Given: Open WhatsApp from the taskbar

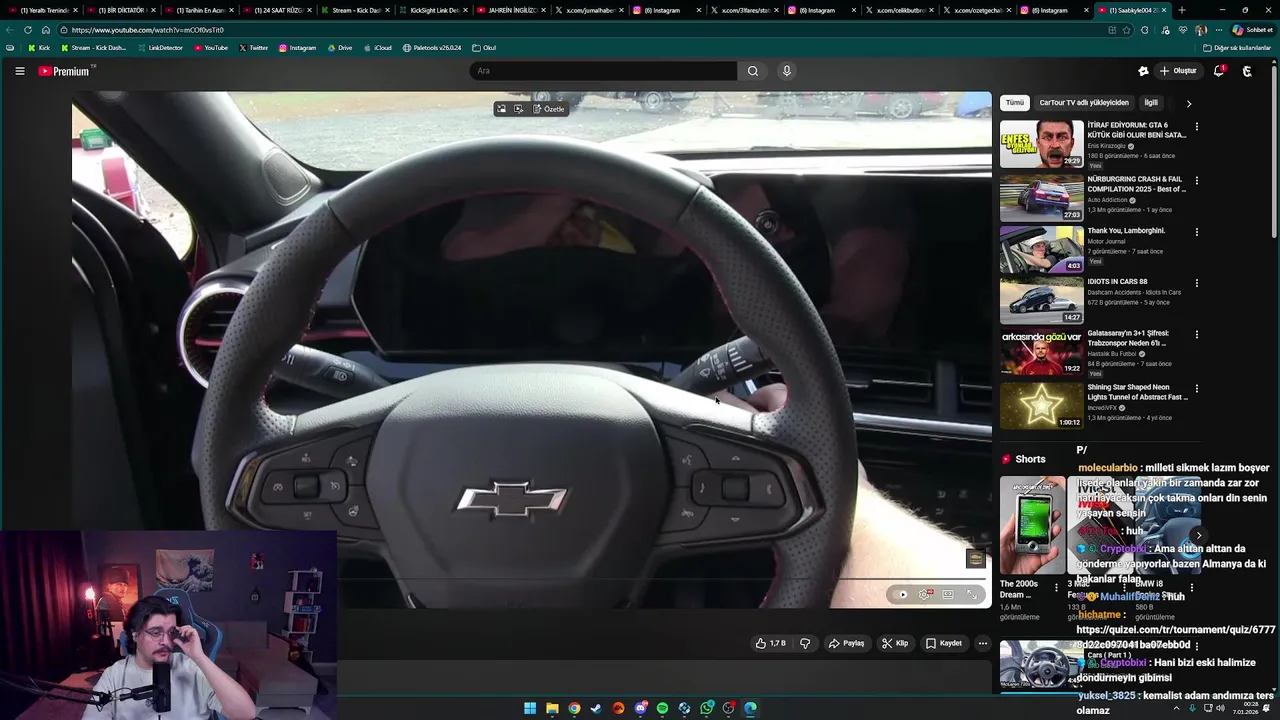Looking at the screenshot, I should pos(706,708).
